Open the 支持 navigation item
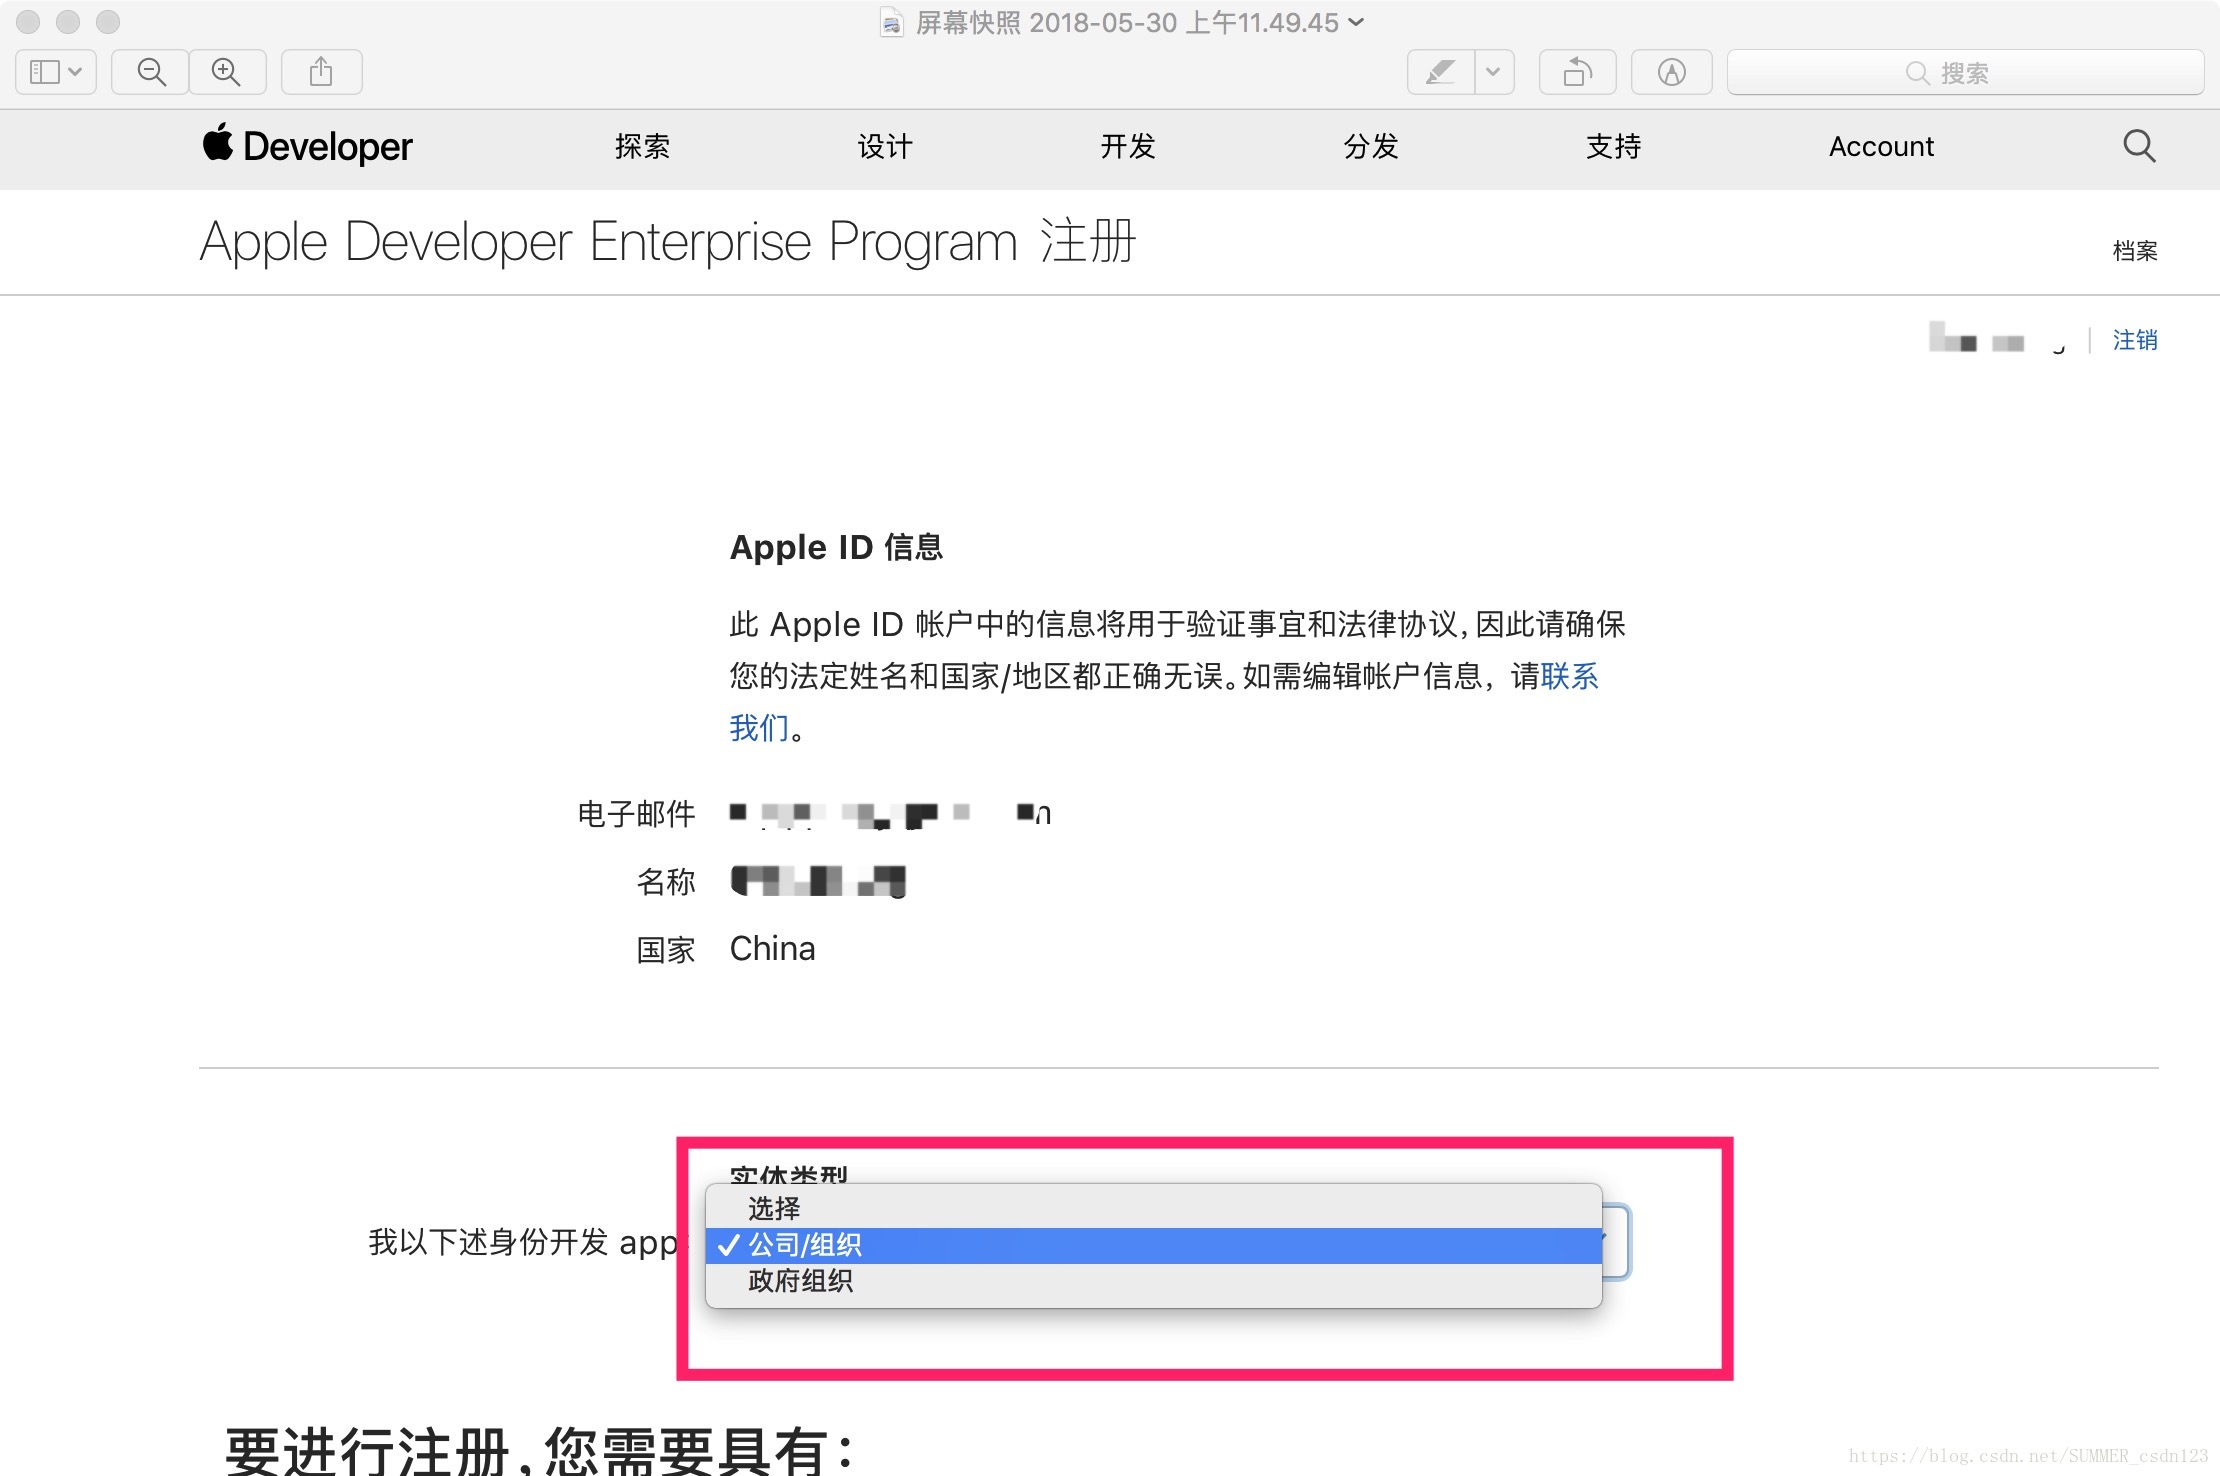The width and height of the screenshot is (2220, 1476). click(1614, 146)
